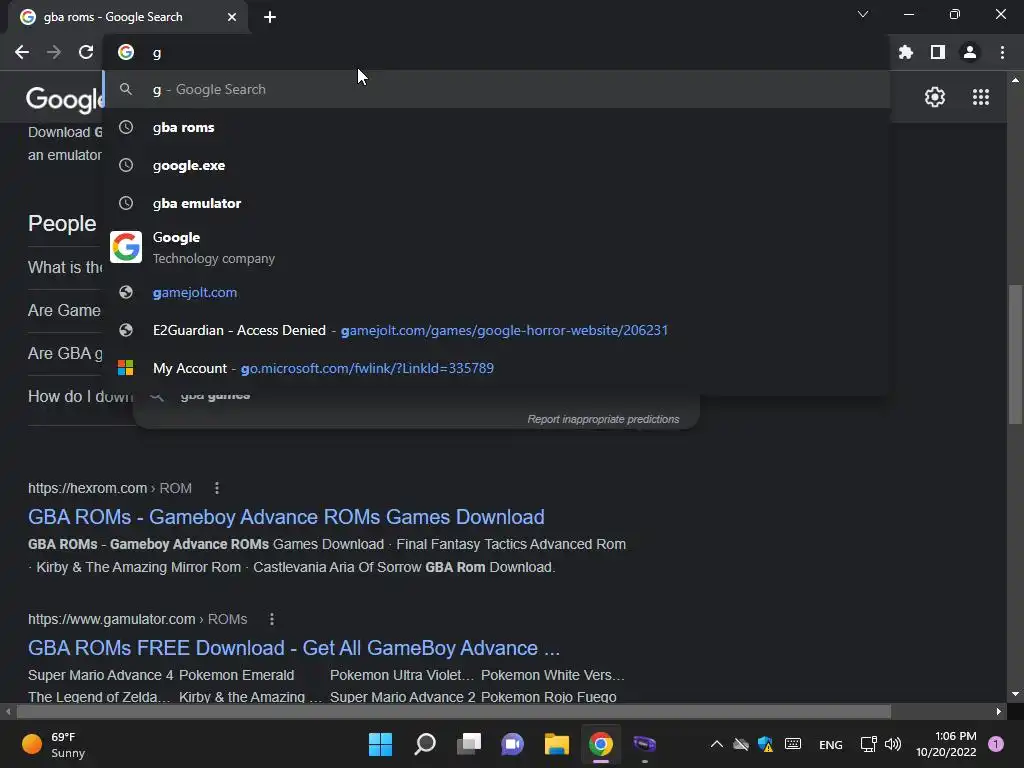The height and width of the screenshot is (768, 1024).
Task: Close the 'gba roms - Google Search' tab
Action: point(232,17)
